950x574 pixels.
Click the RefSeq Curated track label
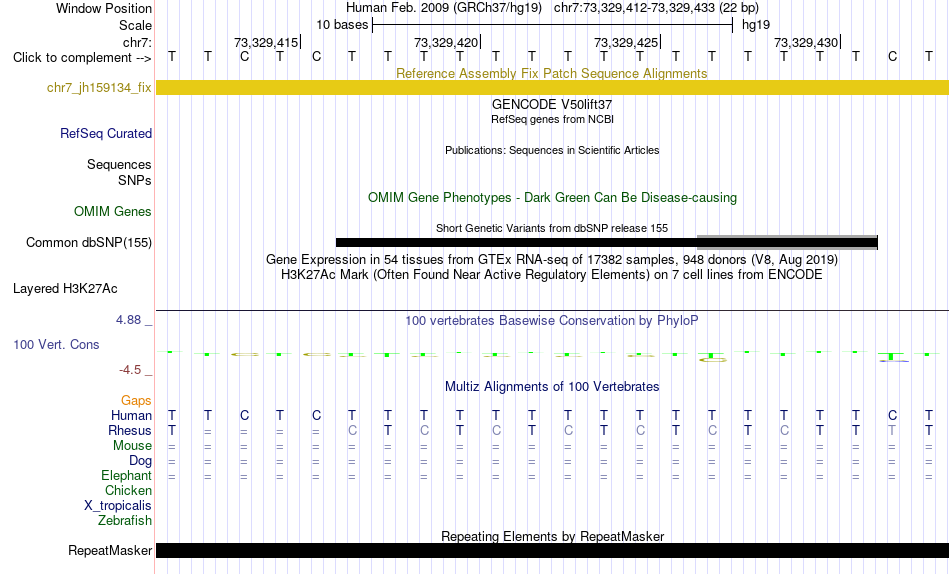coord(106,133)
